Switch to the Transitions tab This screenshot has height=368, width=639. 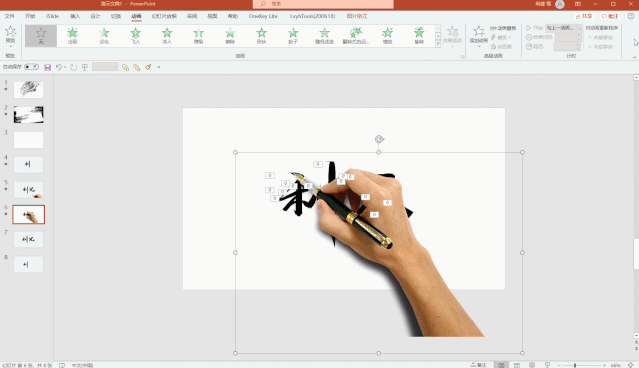pos(116,16)
